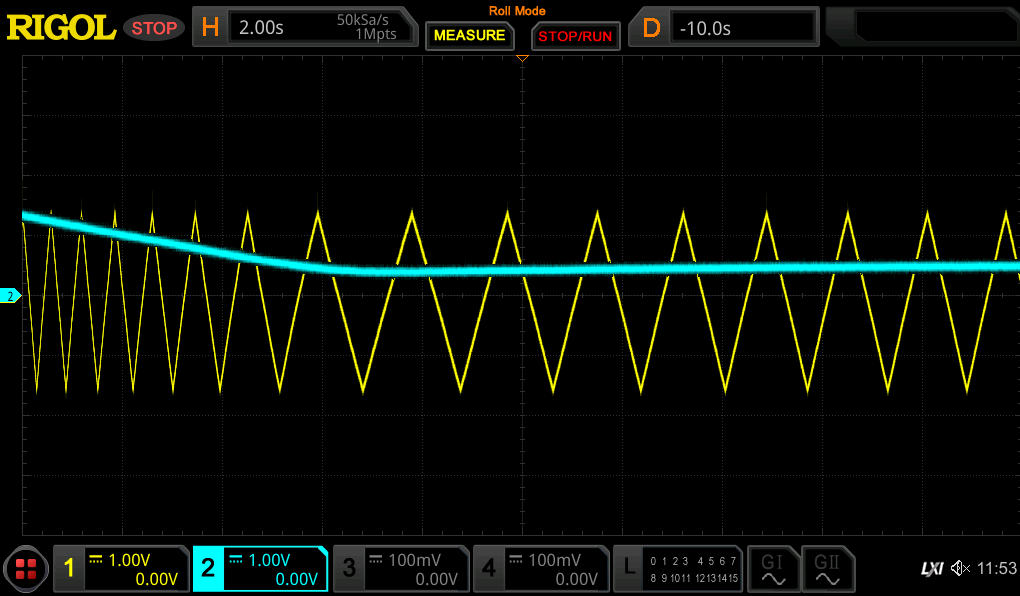Click the RIGOL logo
This screenshot has width=1020, height=596.
[x=61, y=28]
